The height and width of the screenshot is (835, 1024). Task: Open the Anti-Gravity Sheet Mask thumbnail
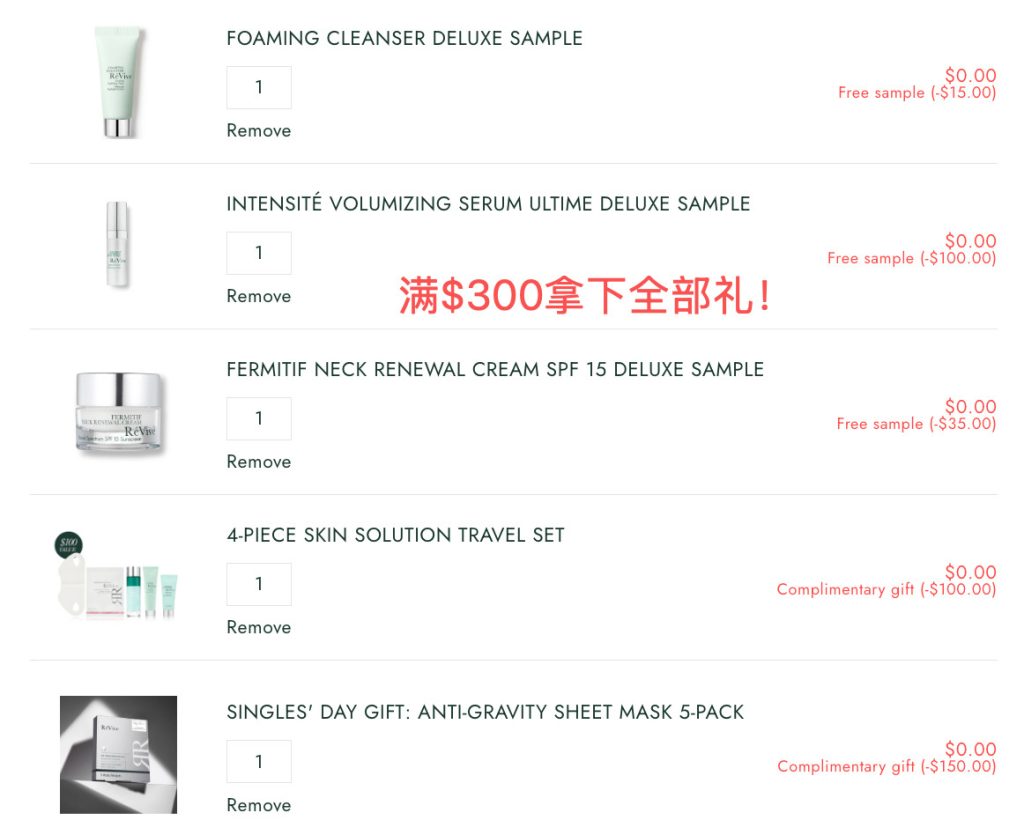pyautogui.click(x=118, y=755)
